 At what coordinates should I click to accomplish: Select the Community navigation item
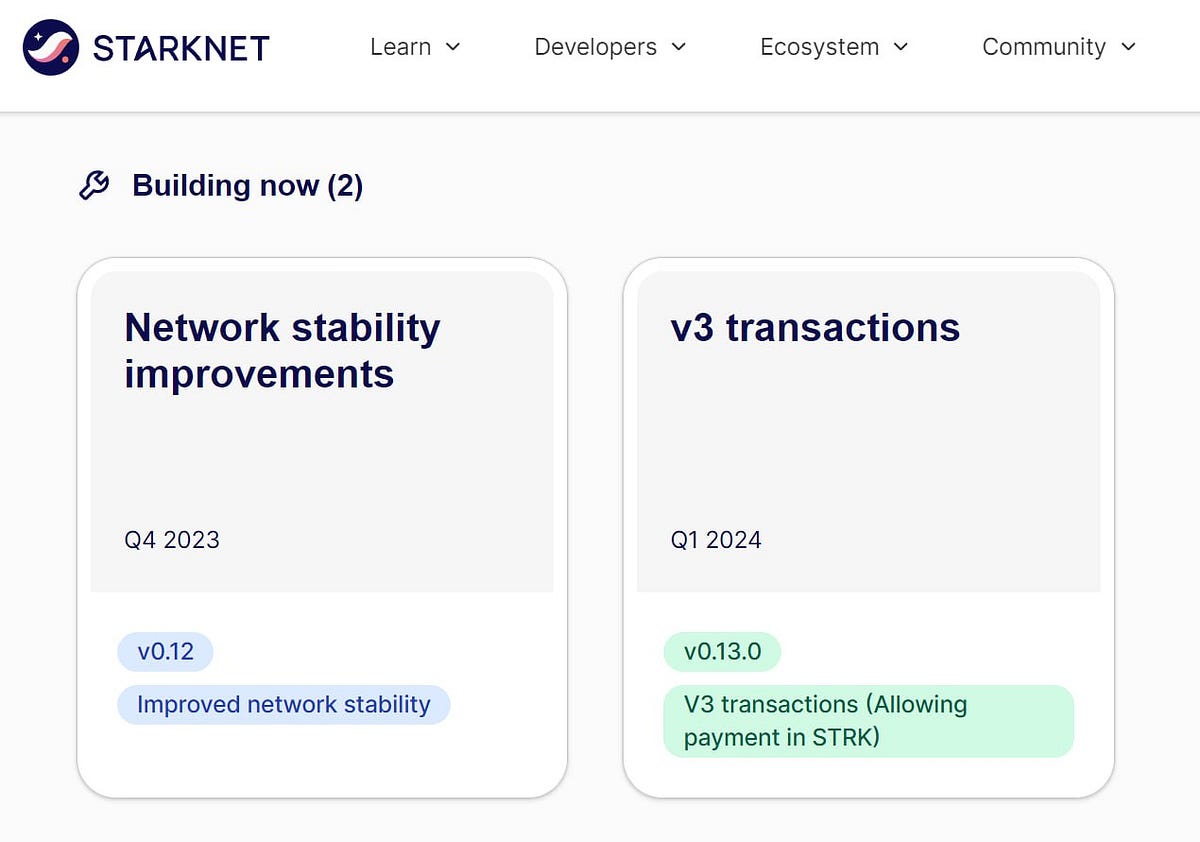point(1044,47)
